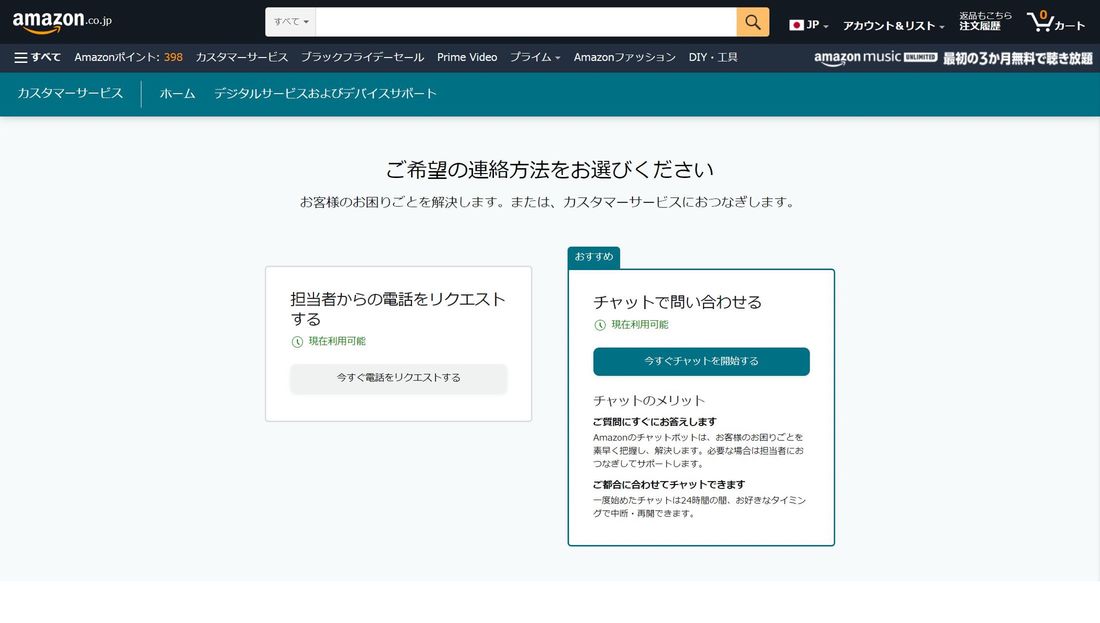Open the shopping cart icon
The width and height of the screenshot is (1100, 623).
tap(1056, 22)
